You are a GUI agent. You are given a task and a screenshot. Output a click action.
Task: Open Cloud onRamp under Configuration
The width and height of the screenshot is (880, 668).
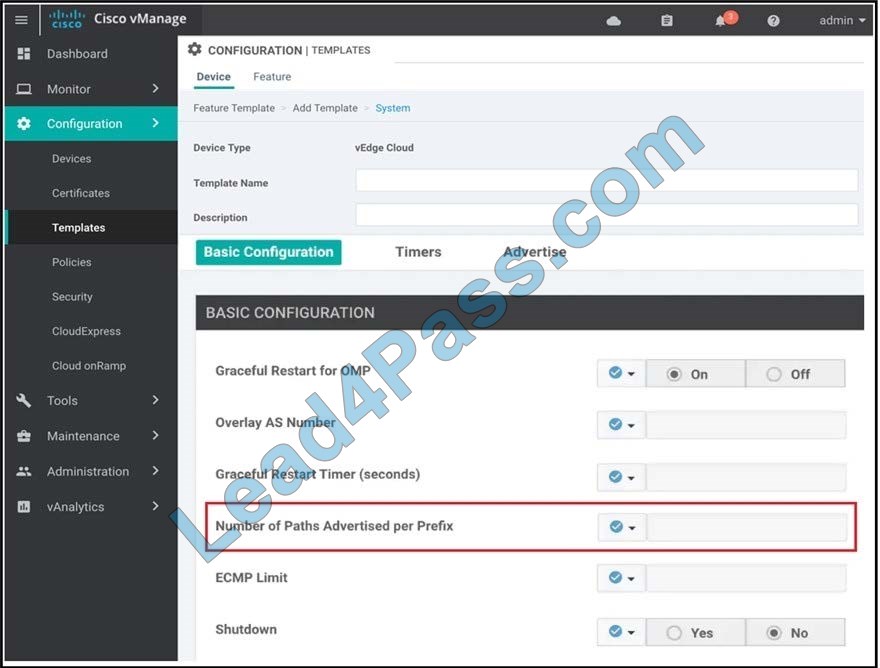point(89,365)
